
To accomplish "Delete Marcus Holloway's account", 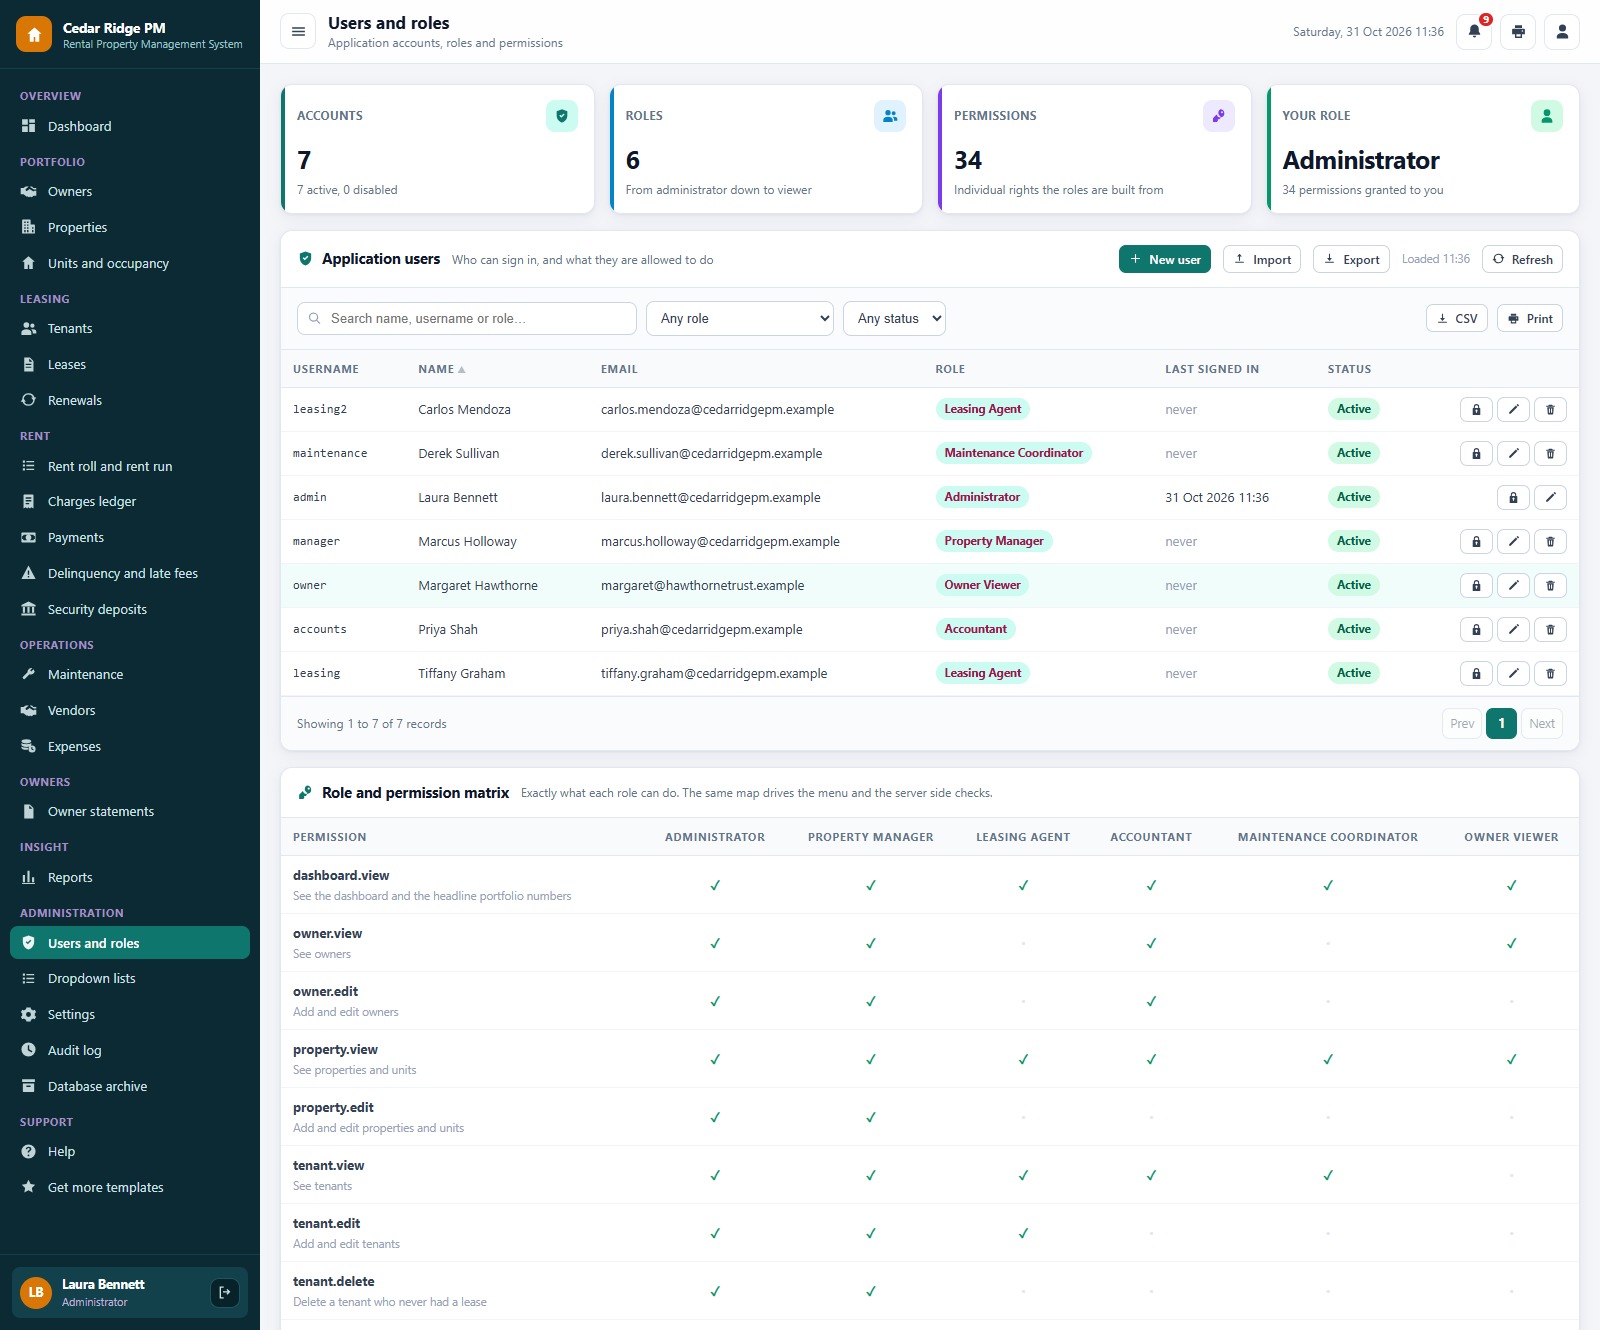I will [1550, 541].
